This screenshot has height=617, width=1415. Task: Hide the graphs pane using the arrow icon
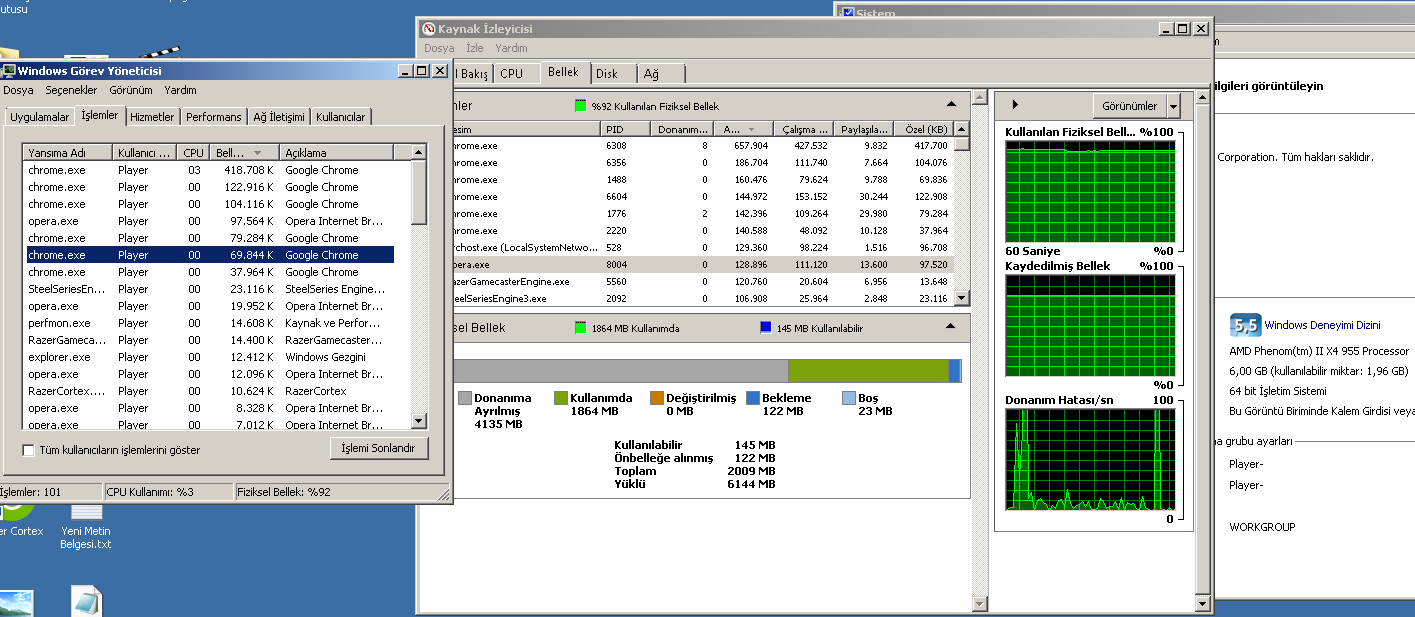coord(1015,105)
